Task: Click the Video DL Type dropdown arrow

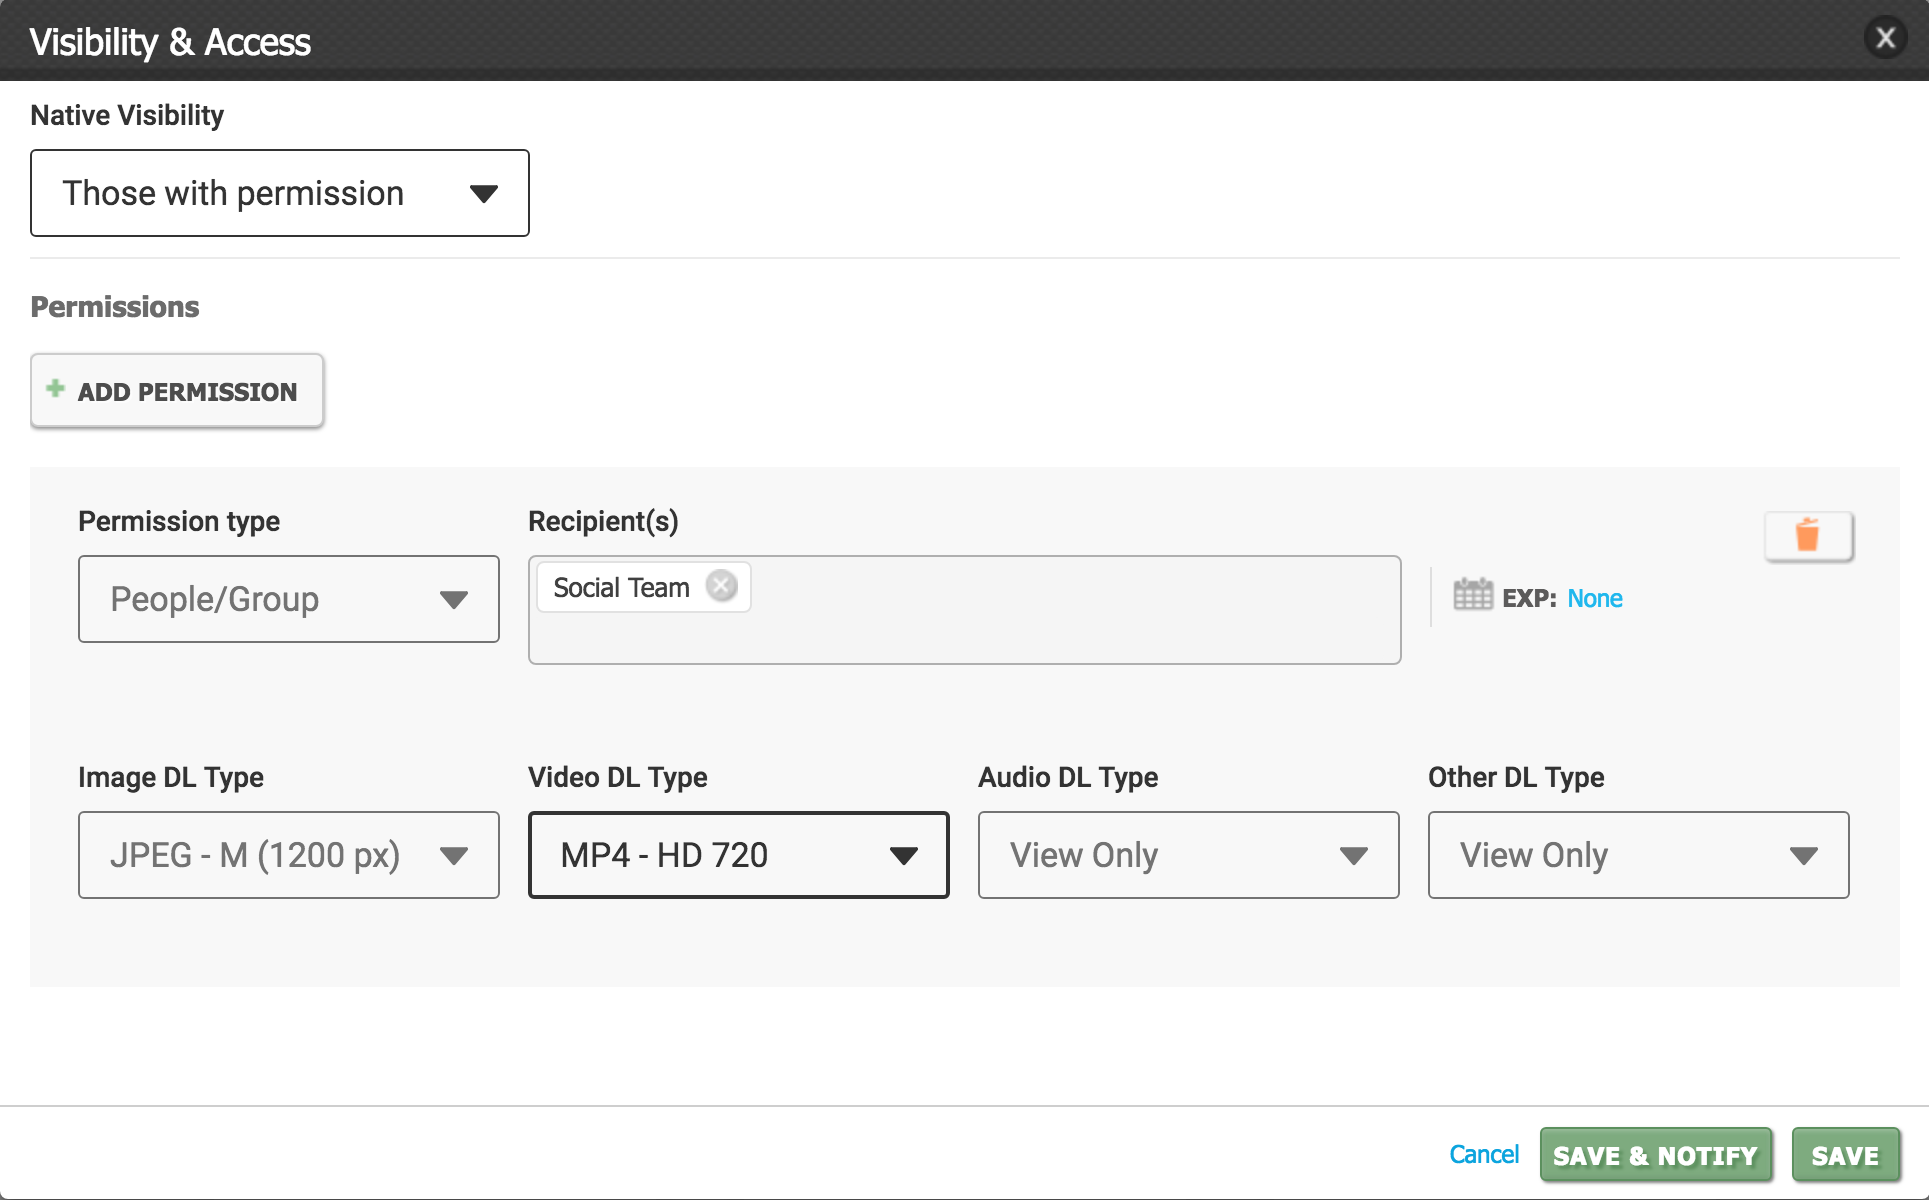Action: pos(903,855)
